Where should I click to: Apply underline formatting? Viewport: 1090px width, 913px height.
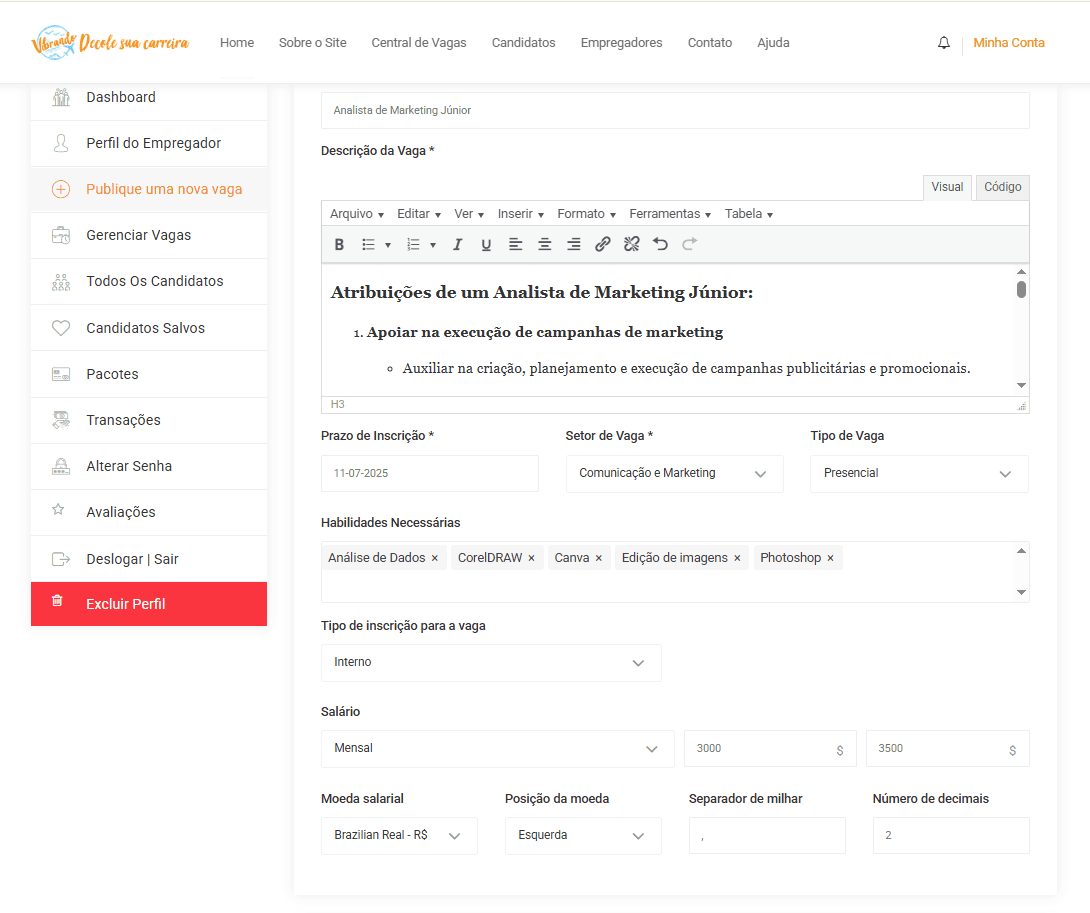(486, 245)
